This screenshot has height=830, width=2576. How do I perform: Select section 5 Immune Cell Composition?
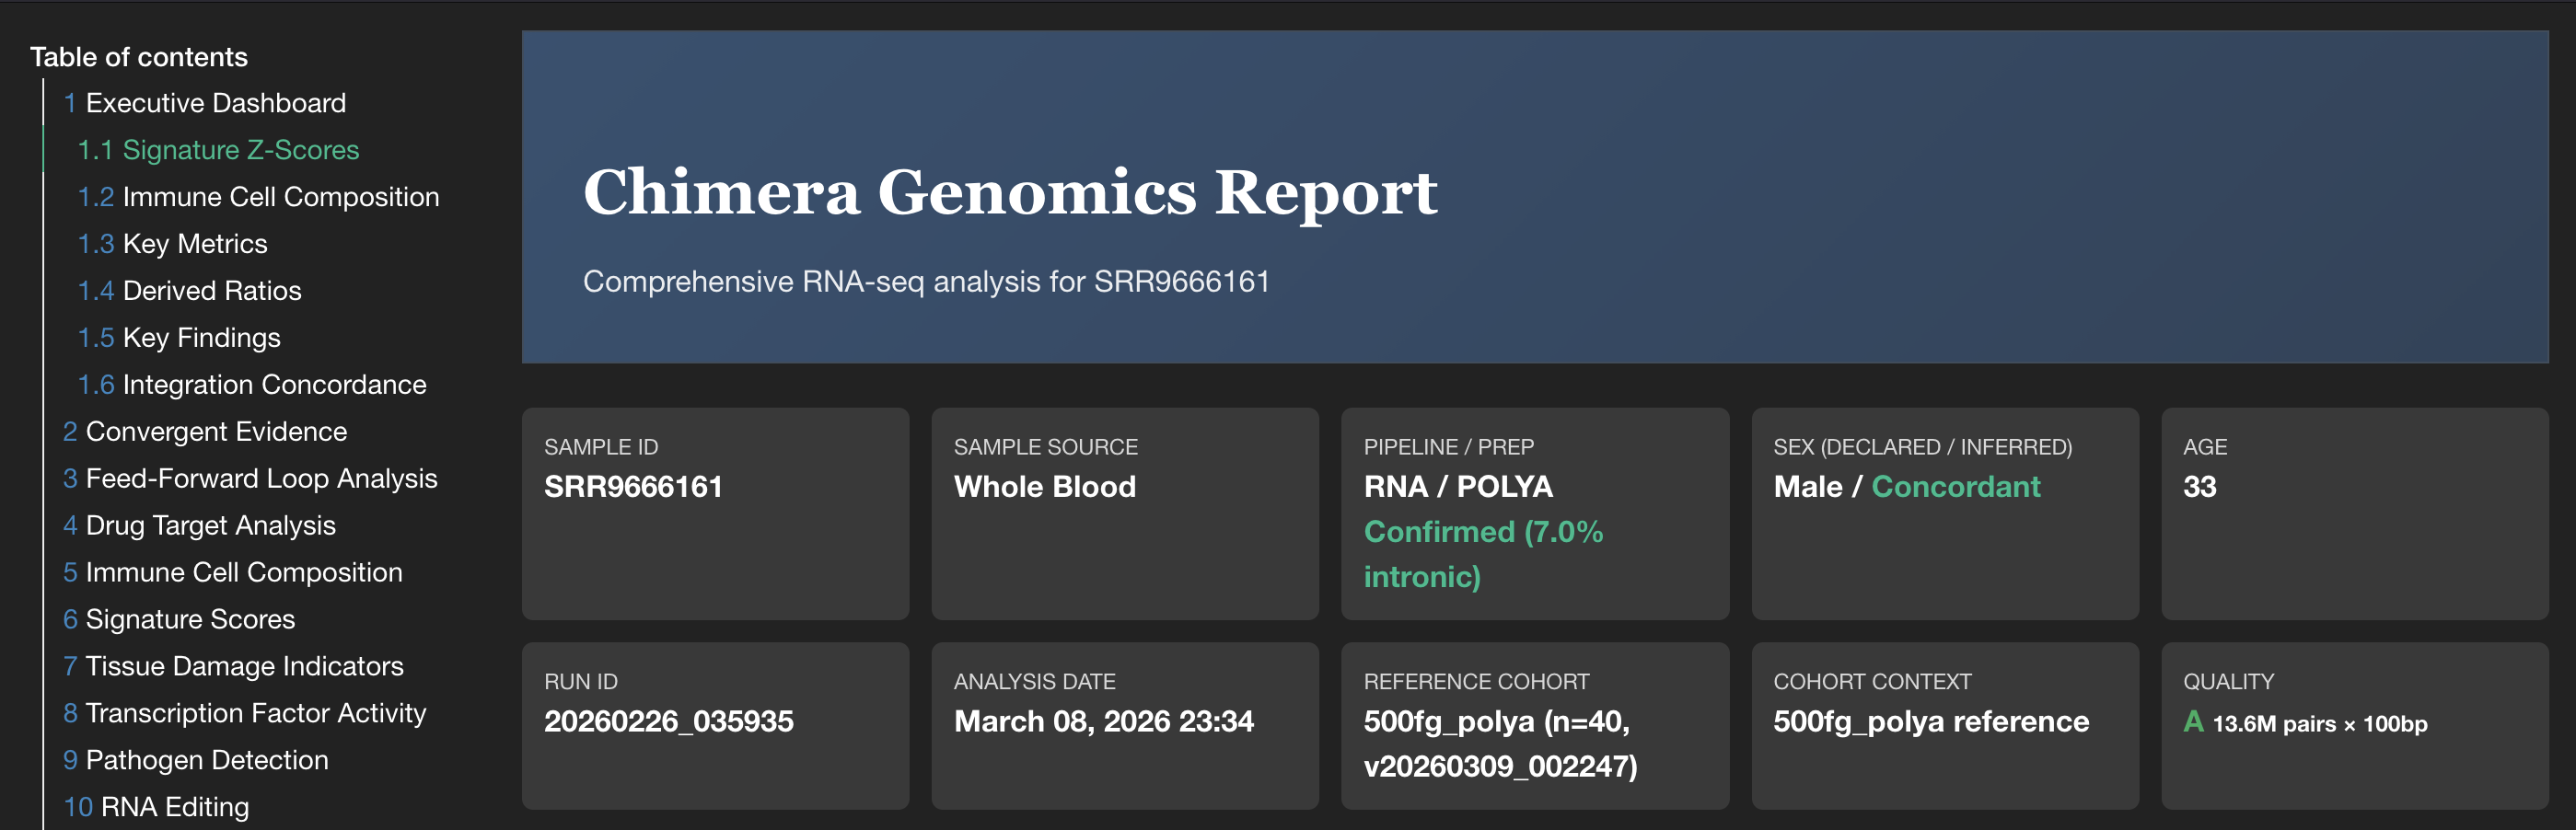click(x=244, y=572)
